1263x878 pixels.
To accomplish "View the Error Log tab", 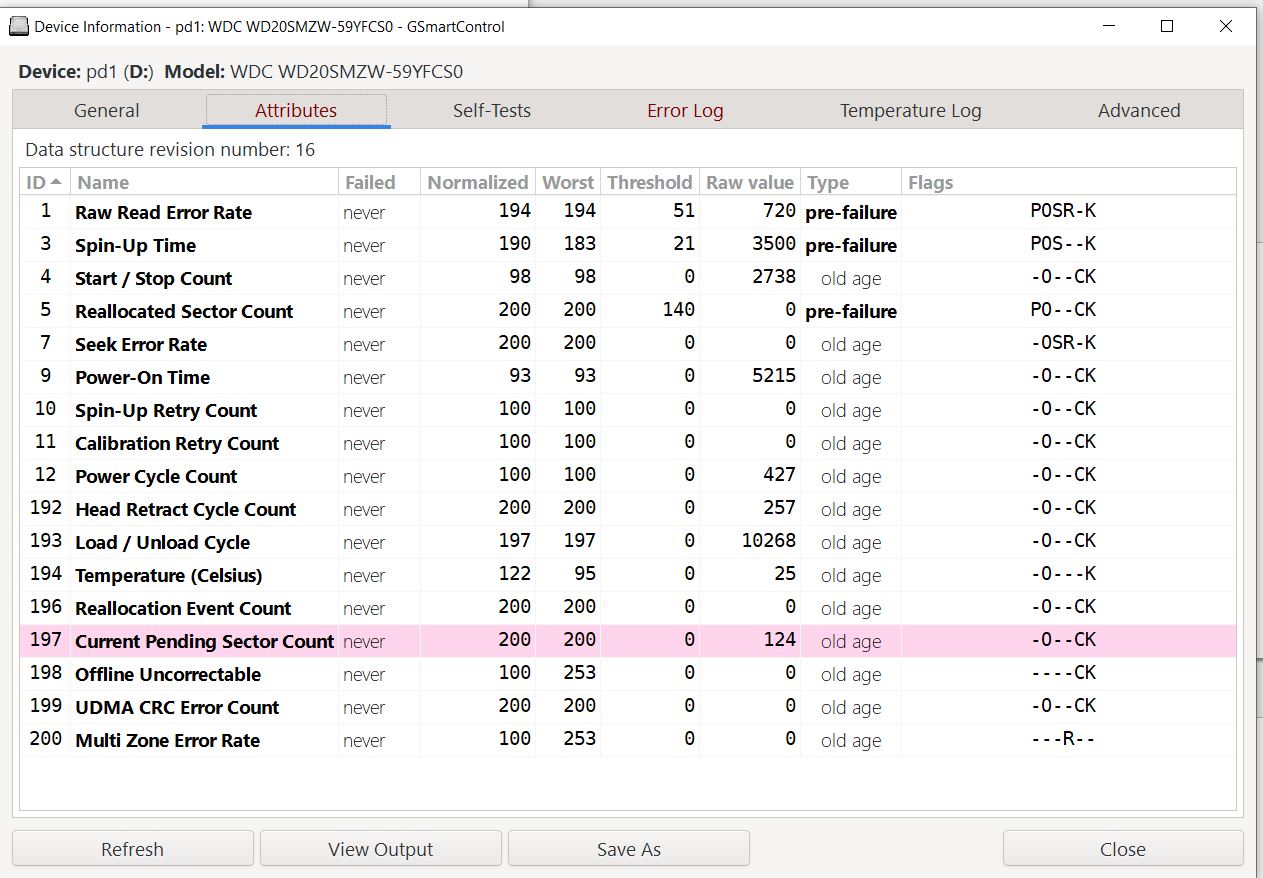I will click(685, 111).
